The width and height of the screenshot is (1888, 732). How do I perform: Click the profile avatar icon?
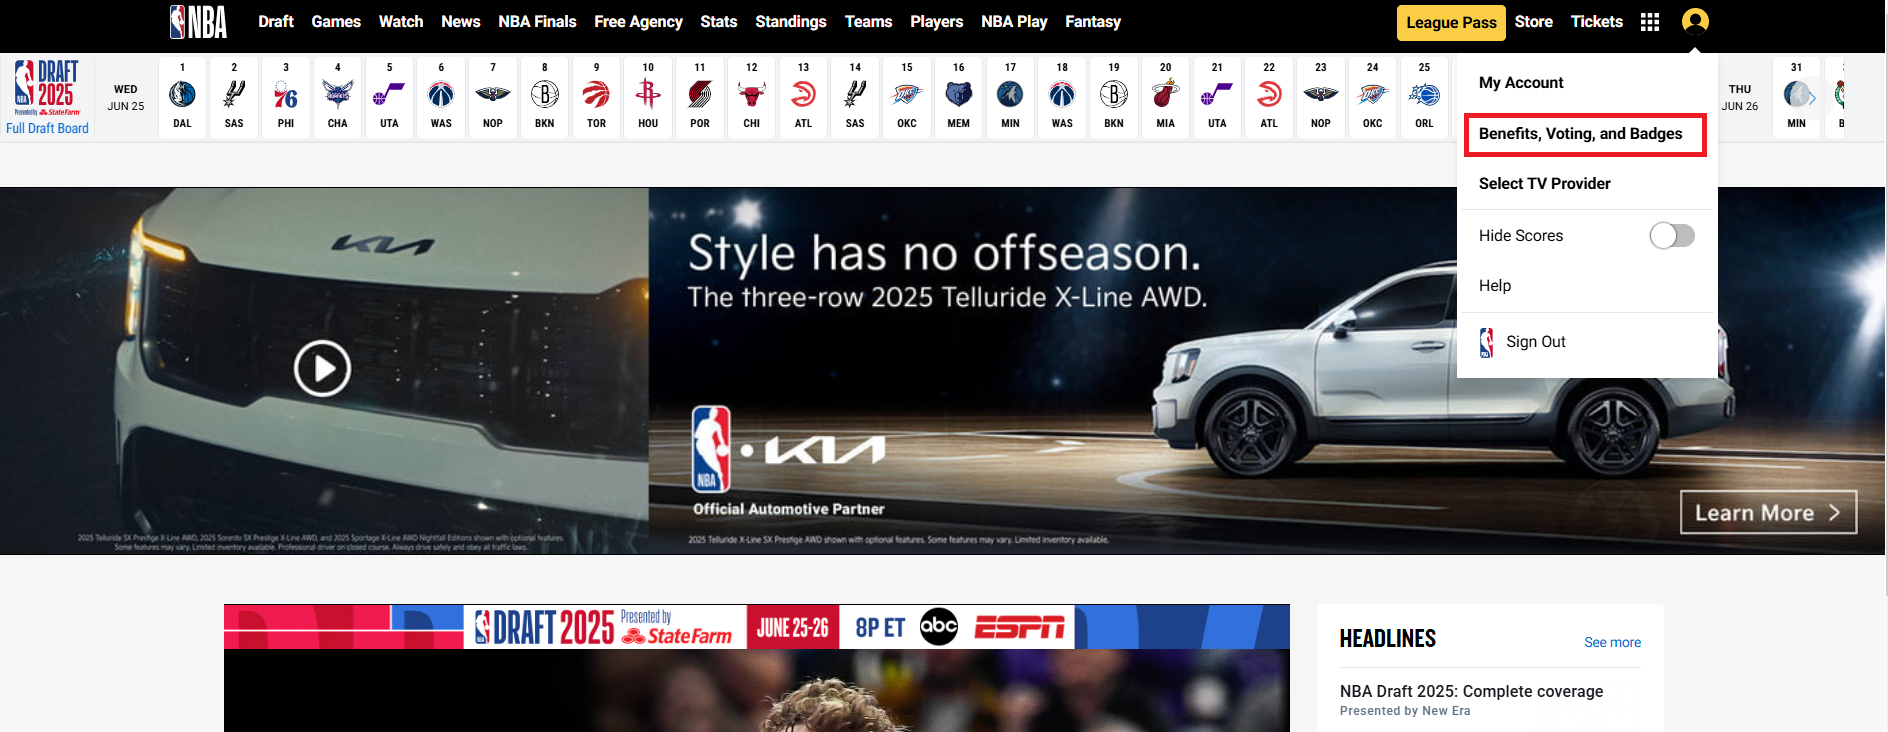point(1695,21)
